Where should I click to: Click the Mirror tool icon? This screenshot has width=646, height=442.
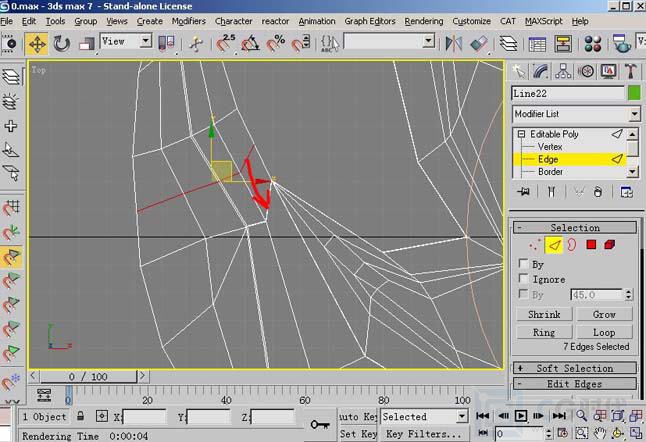point(454,44)
